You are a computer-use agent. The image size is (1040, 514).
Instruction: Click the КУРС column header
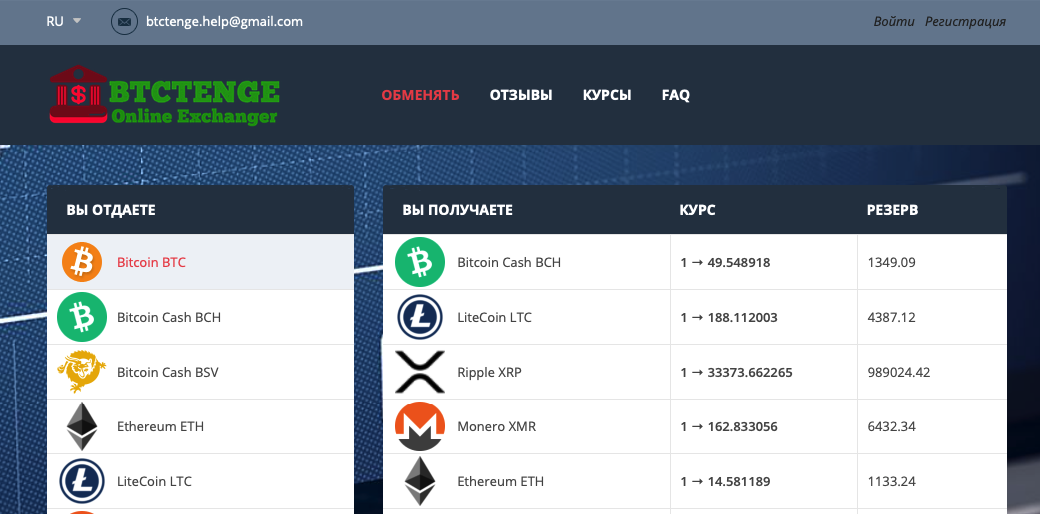point(697,210)
